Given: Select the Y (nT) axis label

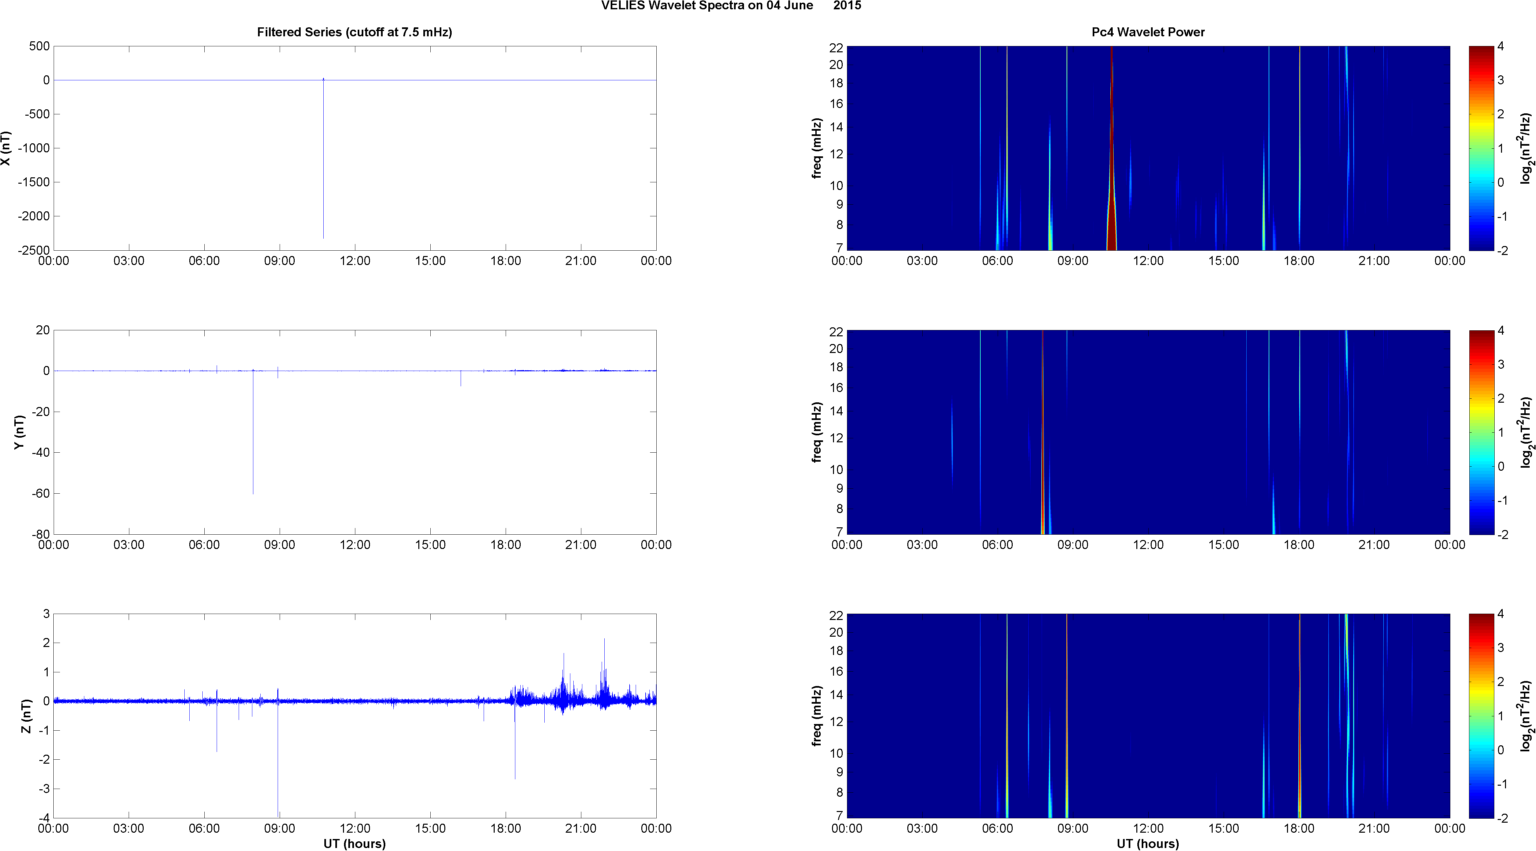Looking at the screenshot, I should (19, 432).
